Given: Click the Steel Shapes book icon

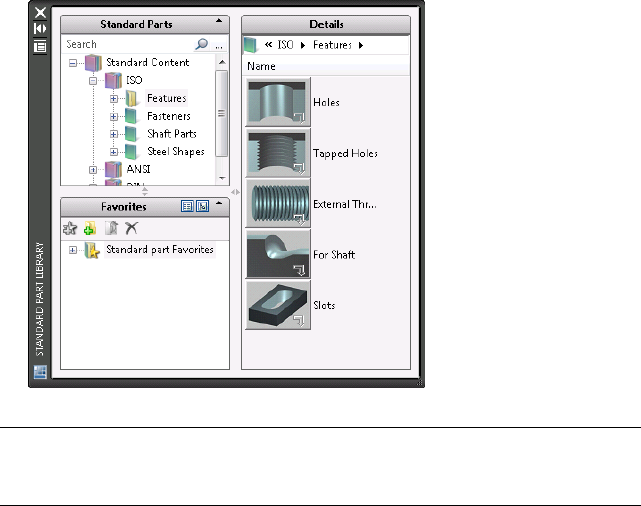Looking at the screenshot, I should pos(131,152).
